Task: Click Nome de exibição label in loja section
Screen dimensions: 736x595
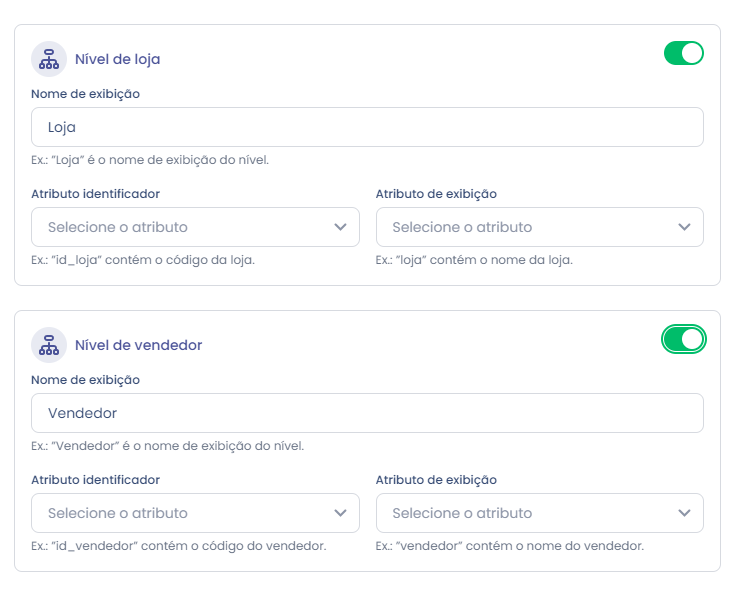Action: click(85, 94)
